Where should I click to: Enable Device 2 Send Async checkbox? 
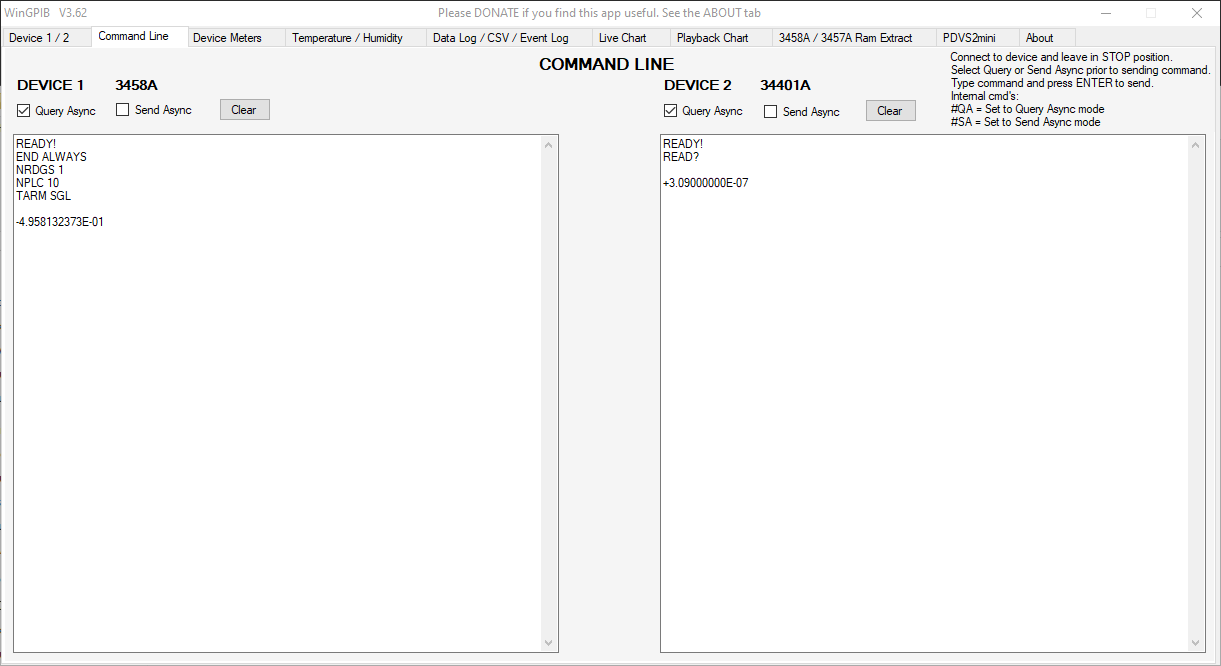tap(770, 112)
